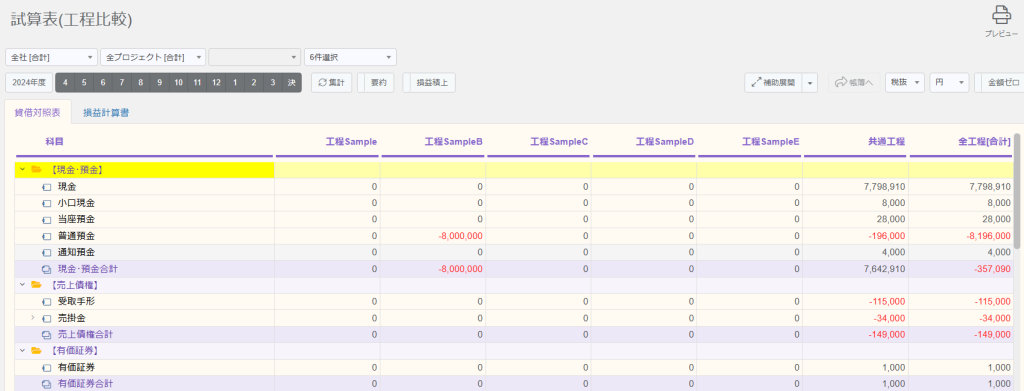This screenshot has height=391, width=1024.
Task: Click the subtotal icon beside 有価証券合計
Action: pyautogui.click(x=46, y=384)
